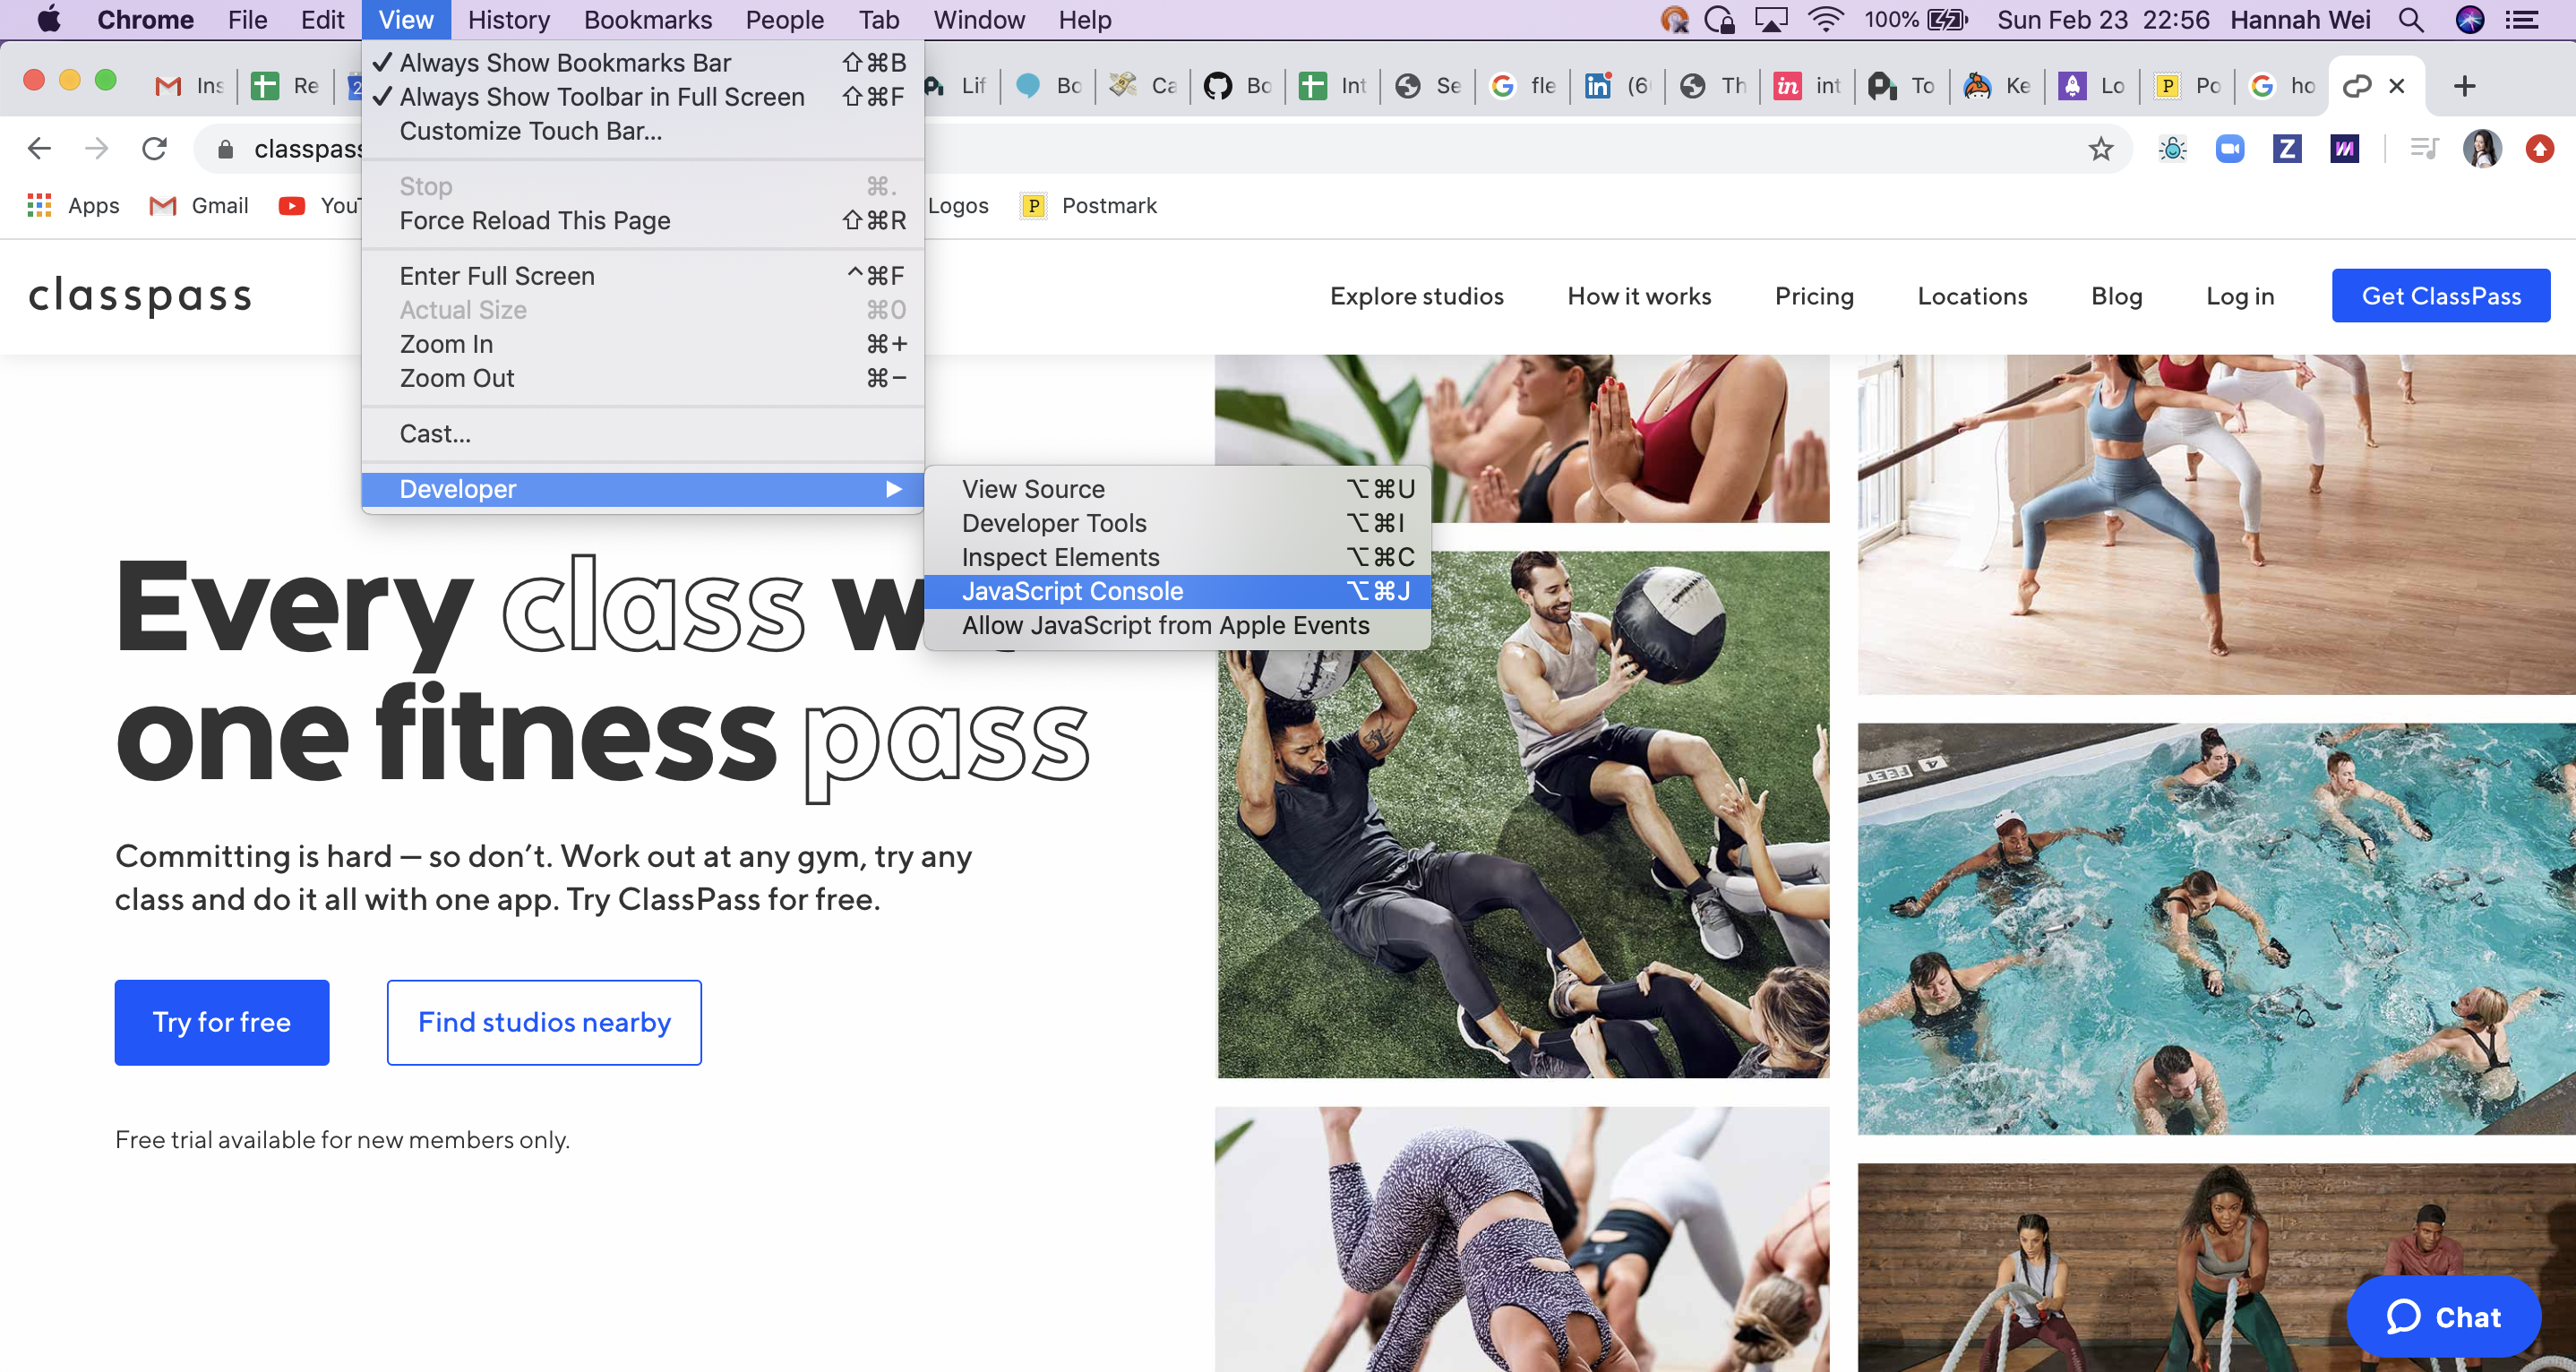Open the Apps bookmarks grid icon

[39, 205]
